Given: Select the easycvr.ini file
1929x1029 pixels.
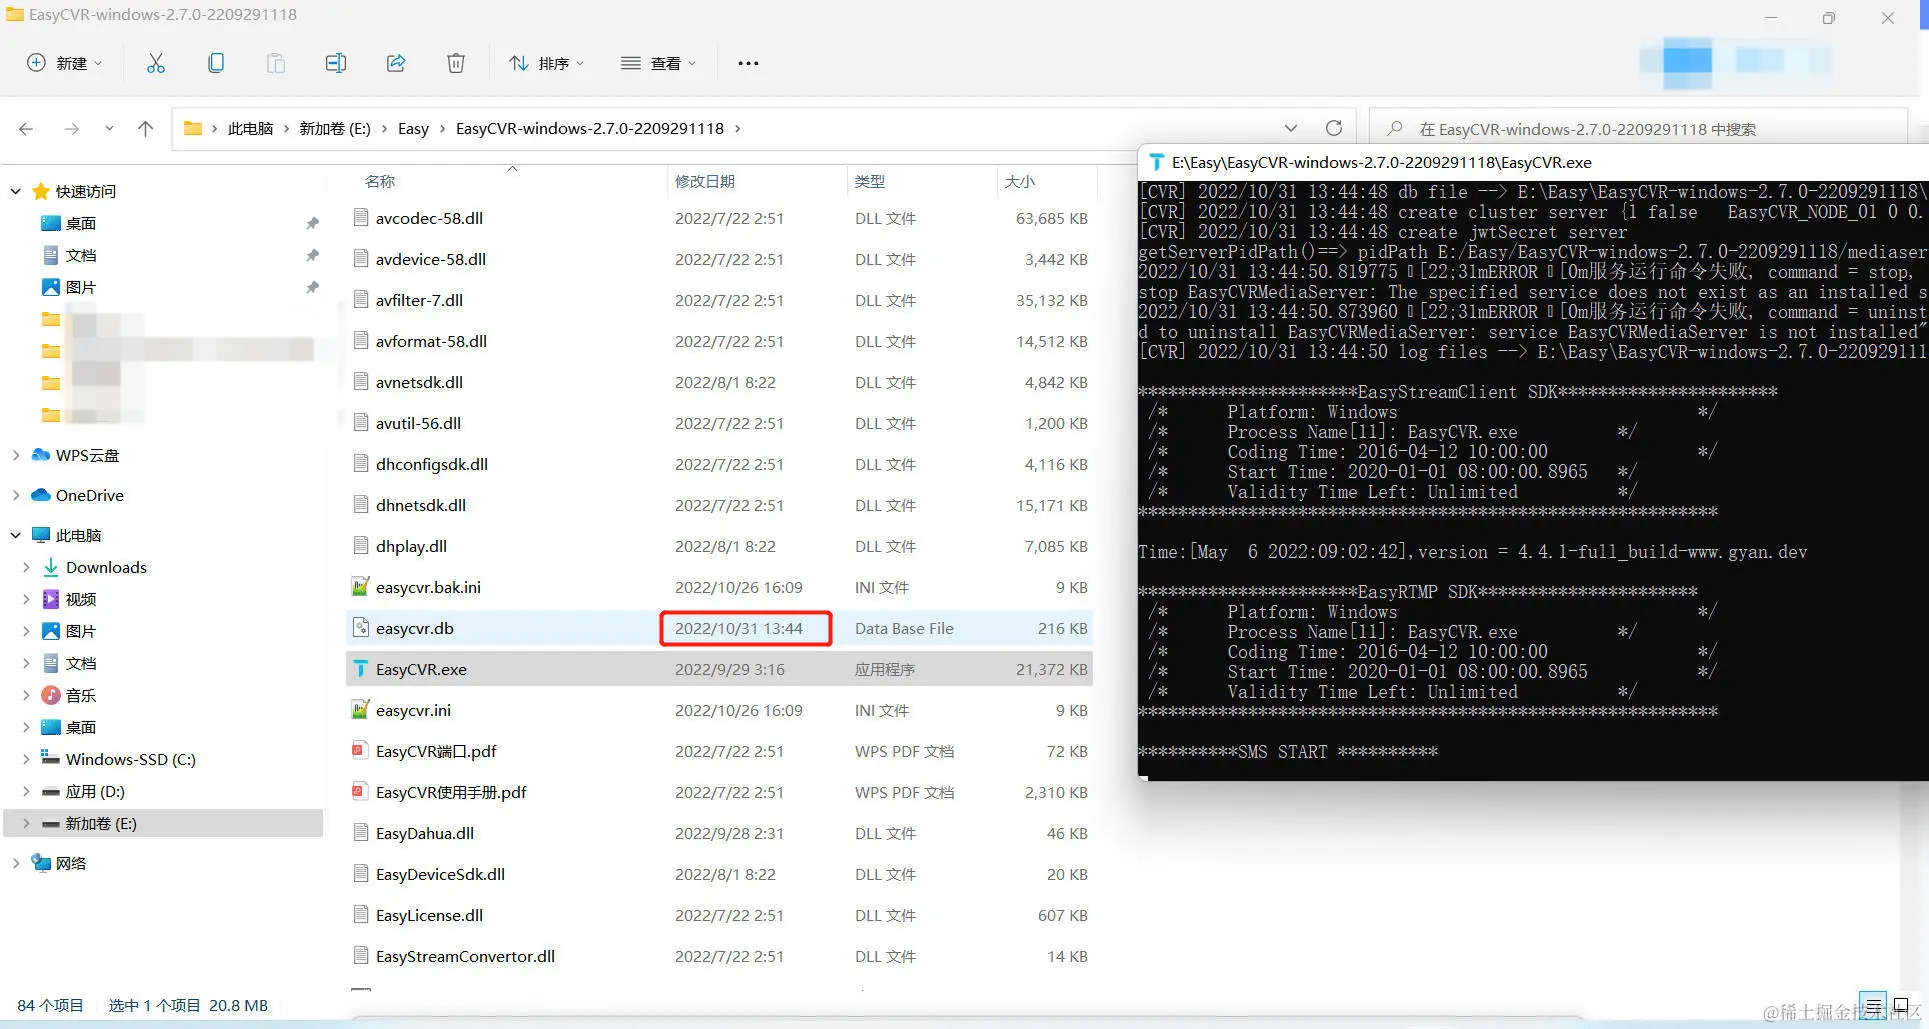Looking at the screenshot, I should coord(719,710).
